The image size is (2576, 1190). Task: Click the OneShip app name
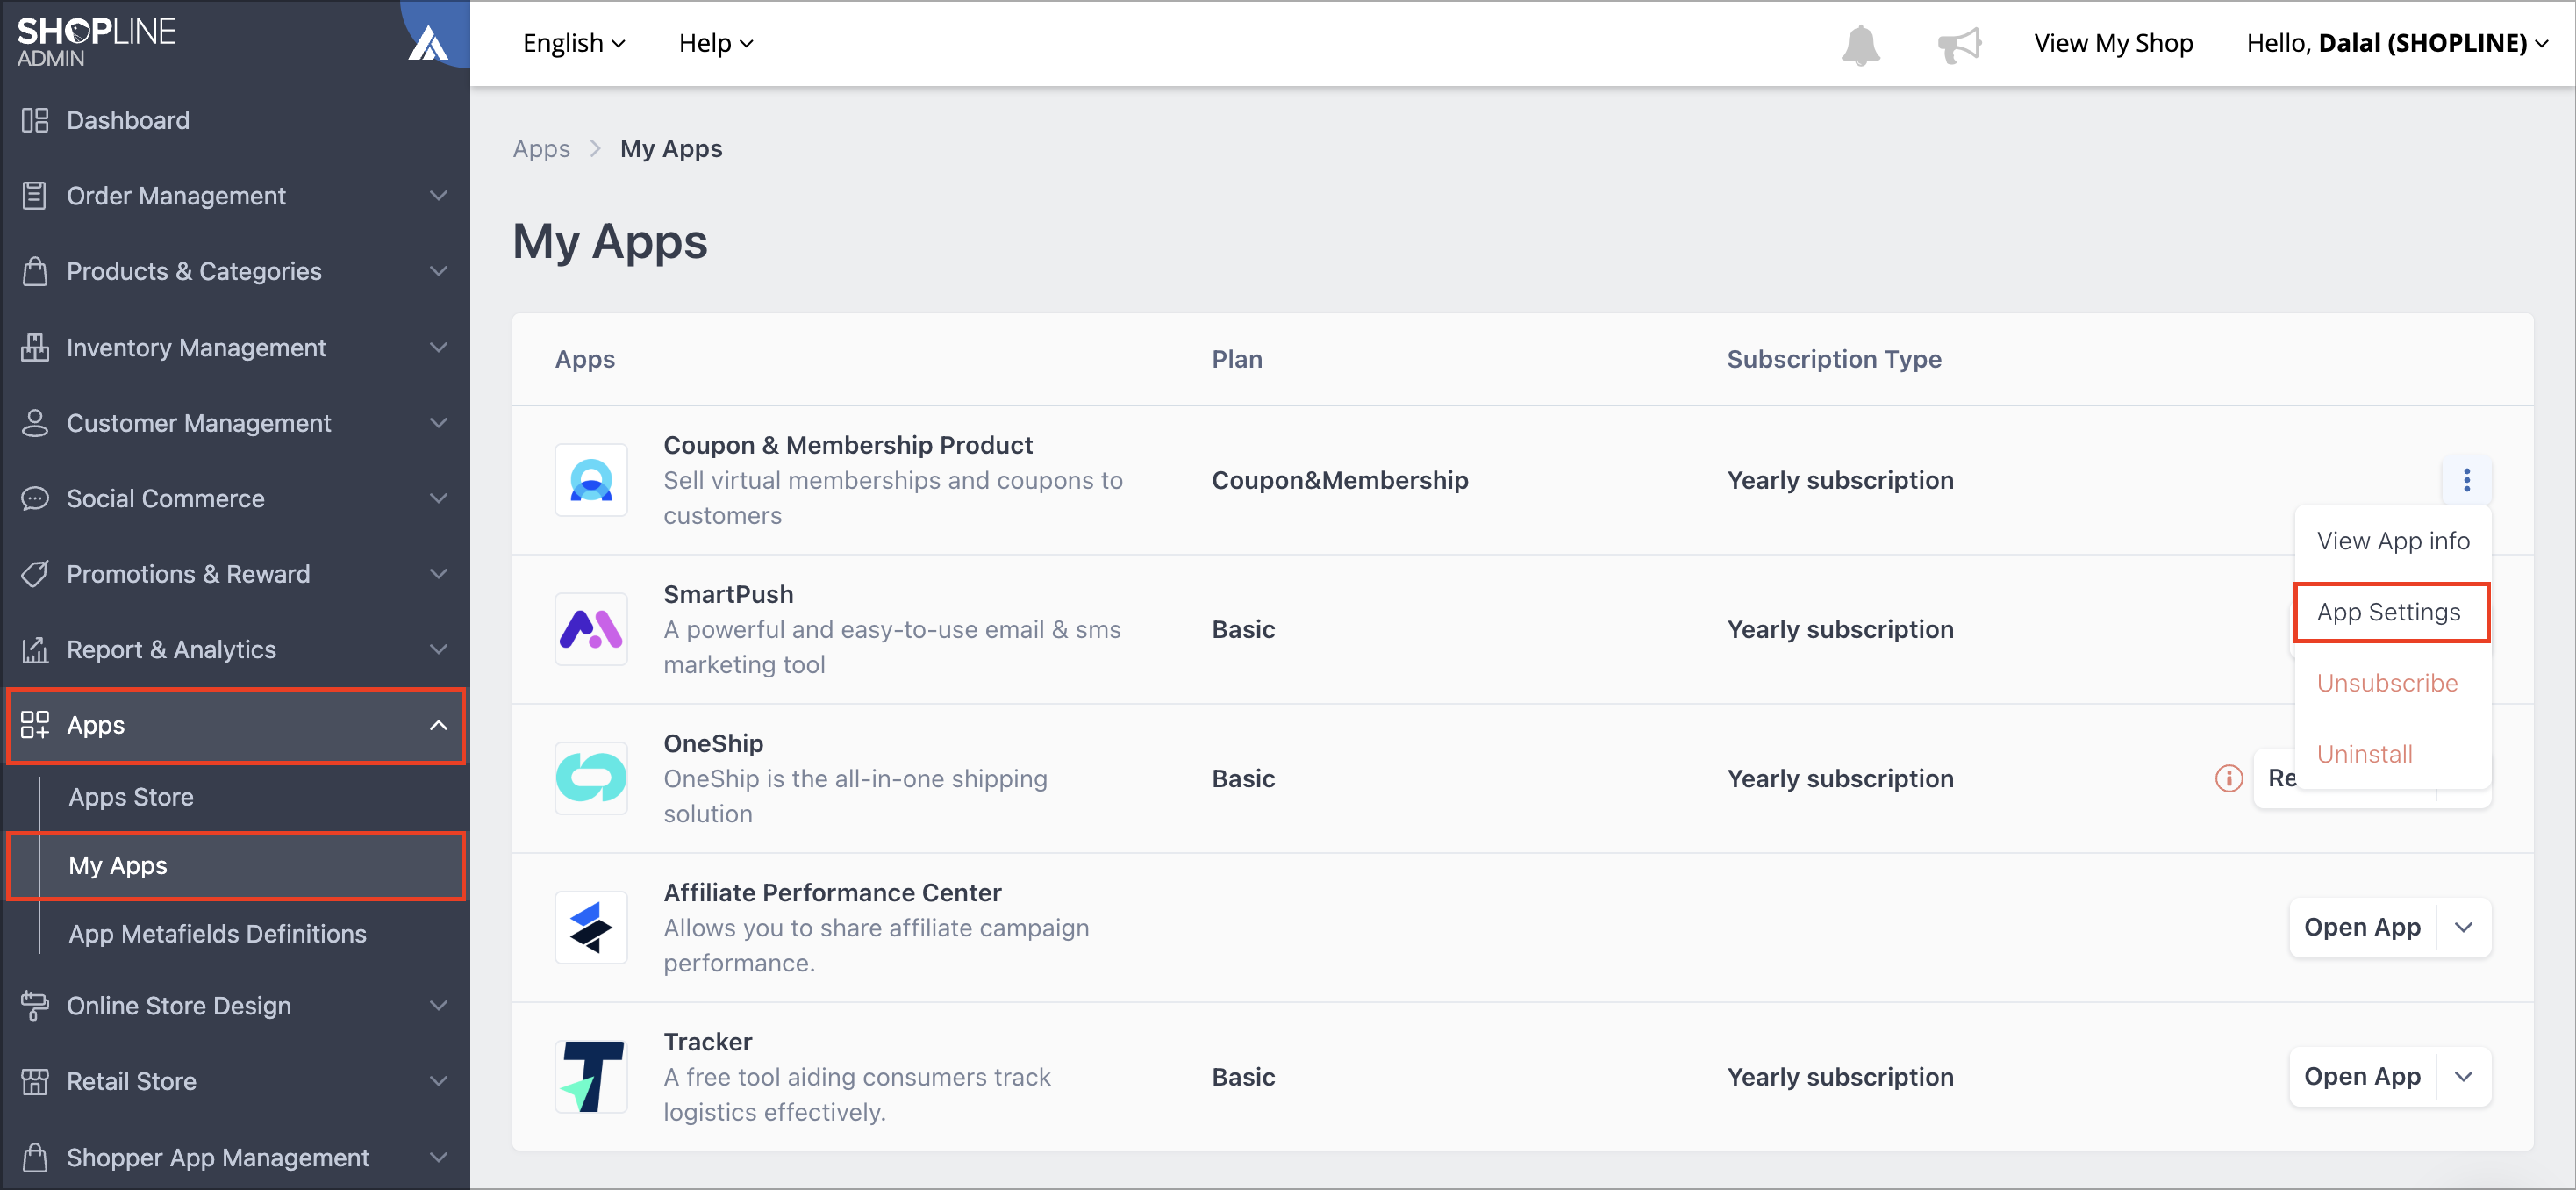click(713, 743)
